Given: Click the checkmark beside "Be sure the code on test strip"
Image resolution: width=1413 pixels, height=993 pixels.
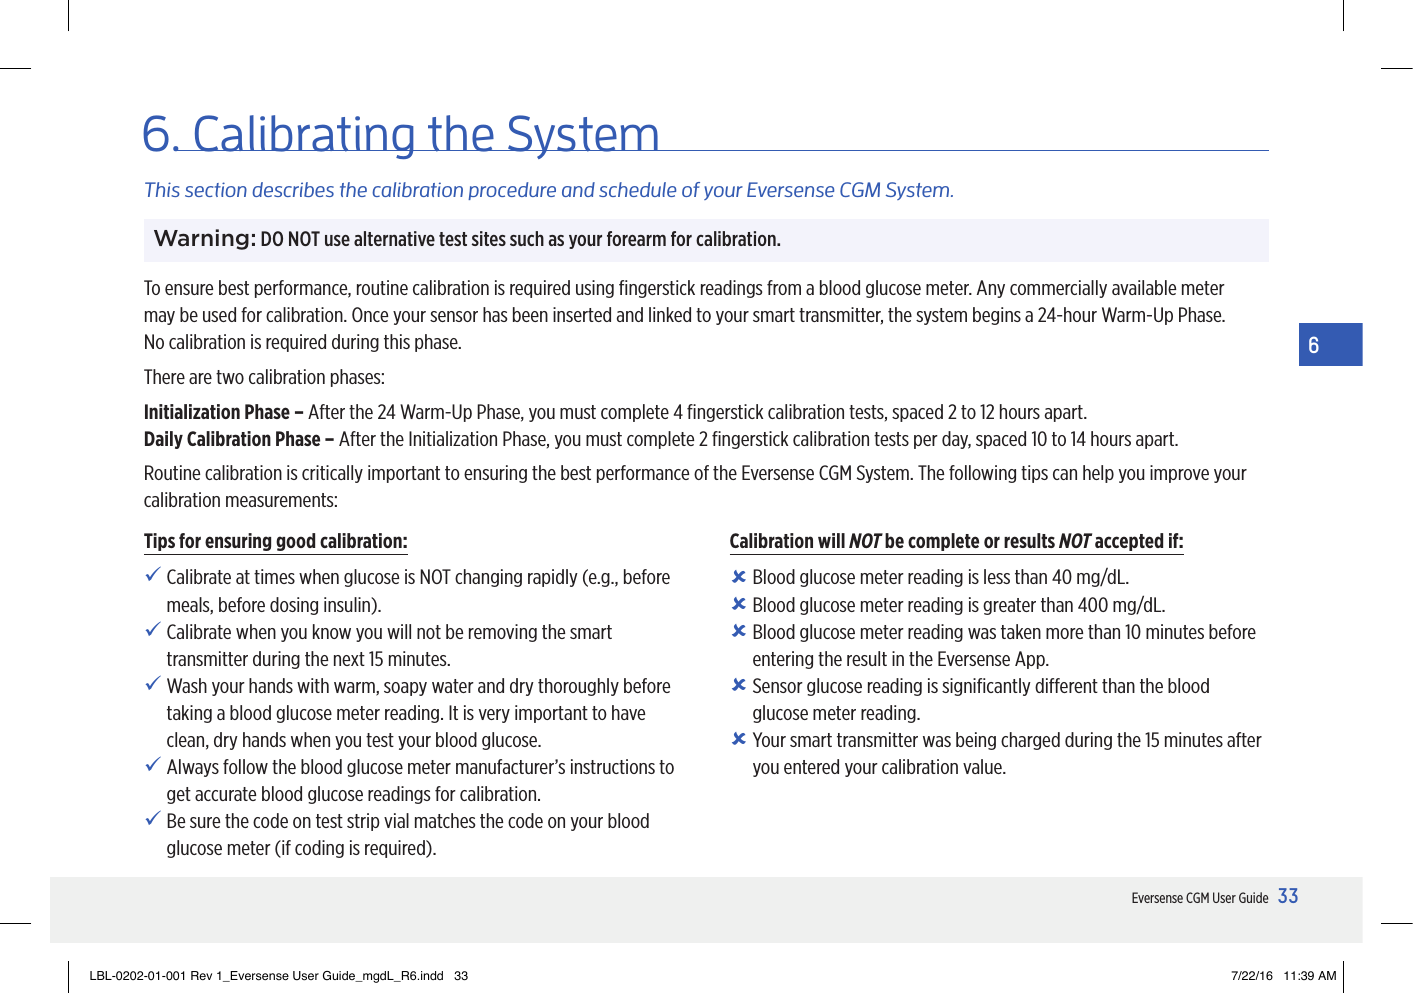Looking at the screenshot, I should (x=153, y=819).
